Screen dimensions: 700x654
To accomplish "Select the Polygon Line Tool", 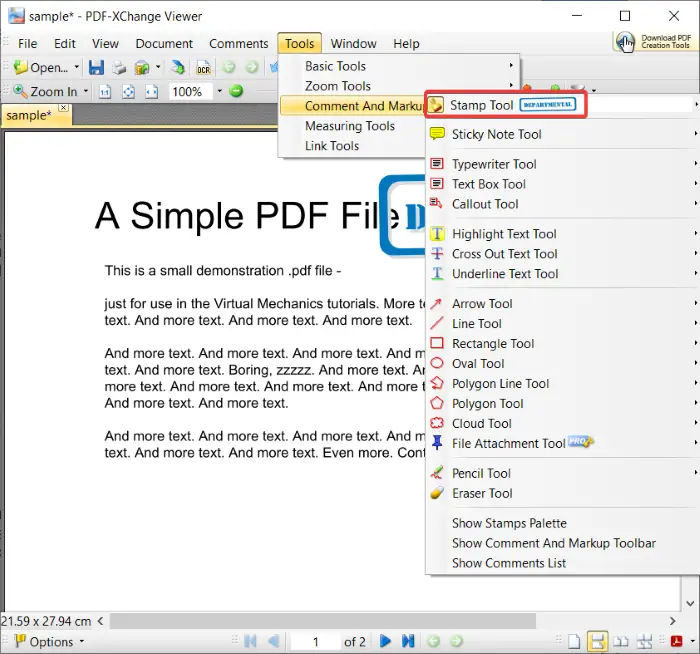I will point(562,383).
